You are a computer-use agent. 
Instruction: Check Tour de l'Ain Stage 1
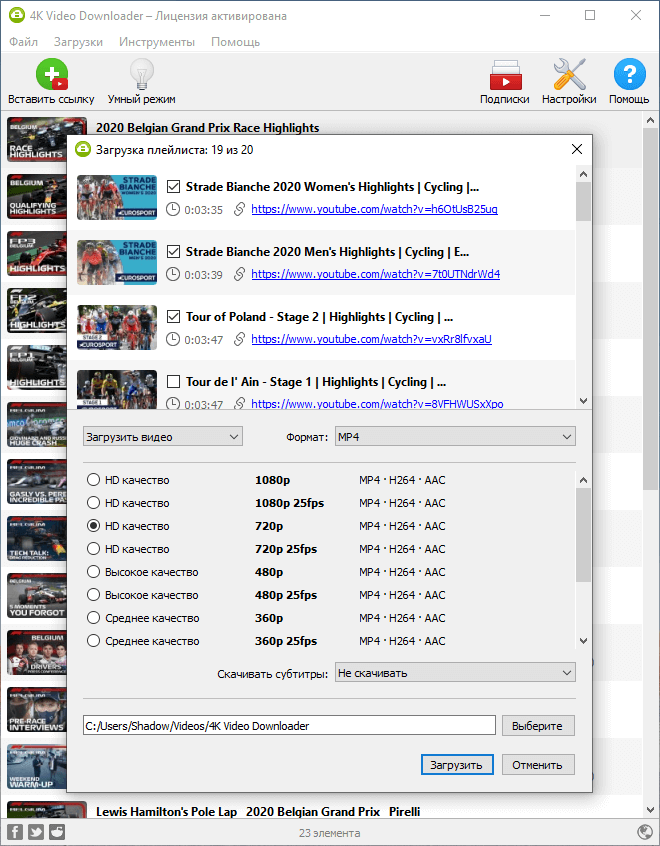coord(173,382)
